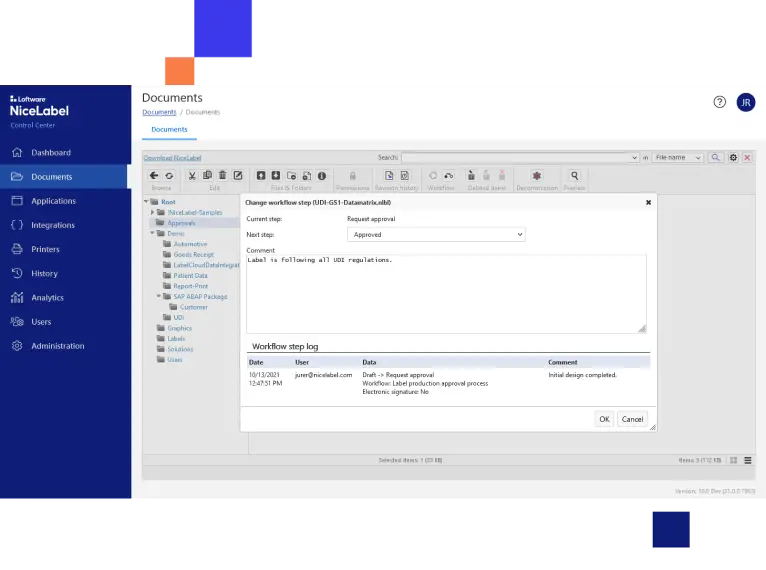Click inside the Comment text area

pyautogui.click(x=445, y=293)
